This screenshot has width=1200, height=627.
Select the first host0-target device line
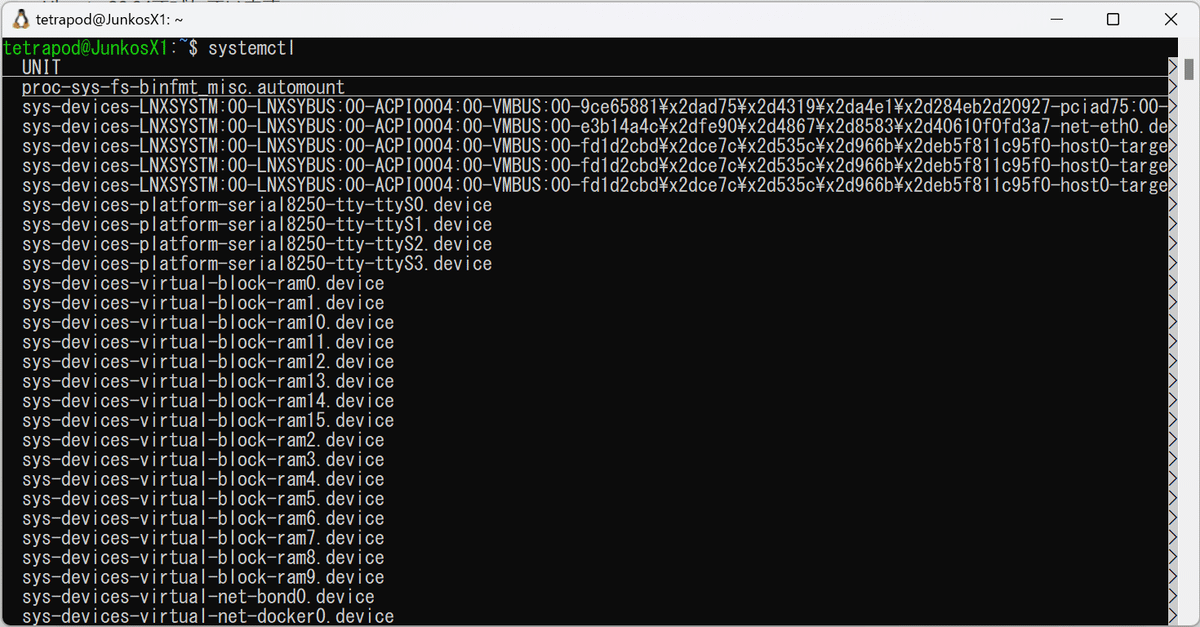click(x=400, y=145)
